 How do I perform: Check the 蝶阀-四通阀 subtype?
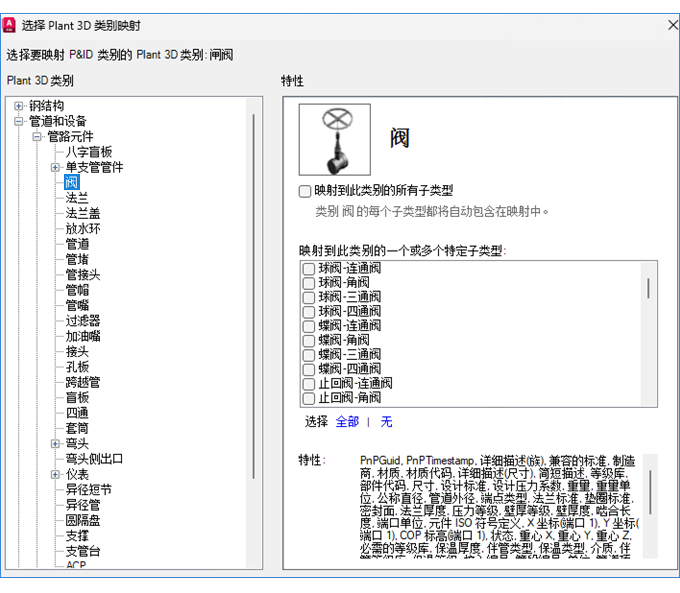tap(308, 369)
